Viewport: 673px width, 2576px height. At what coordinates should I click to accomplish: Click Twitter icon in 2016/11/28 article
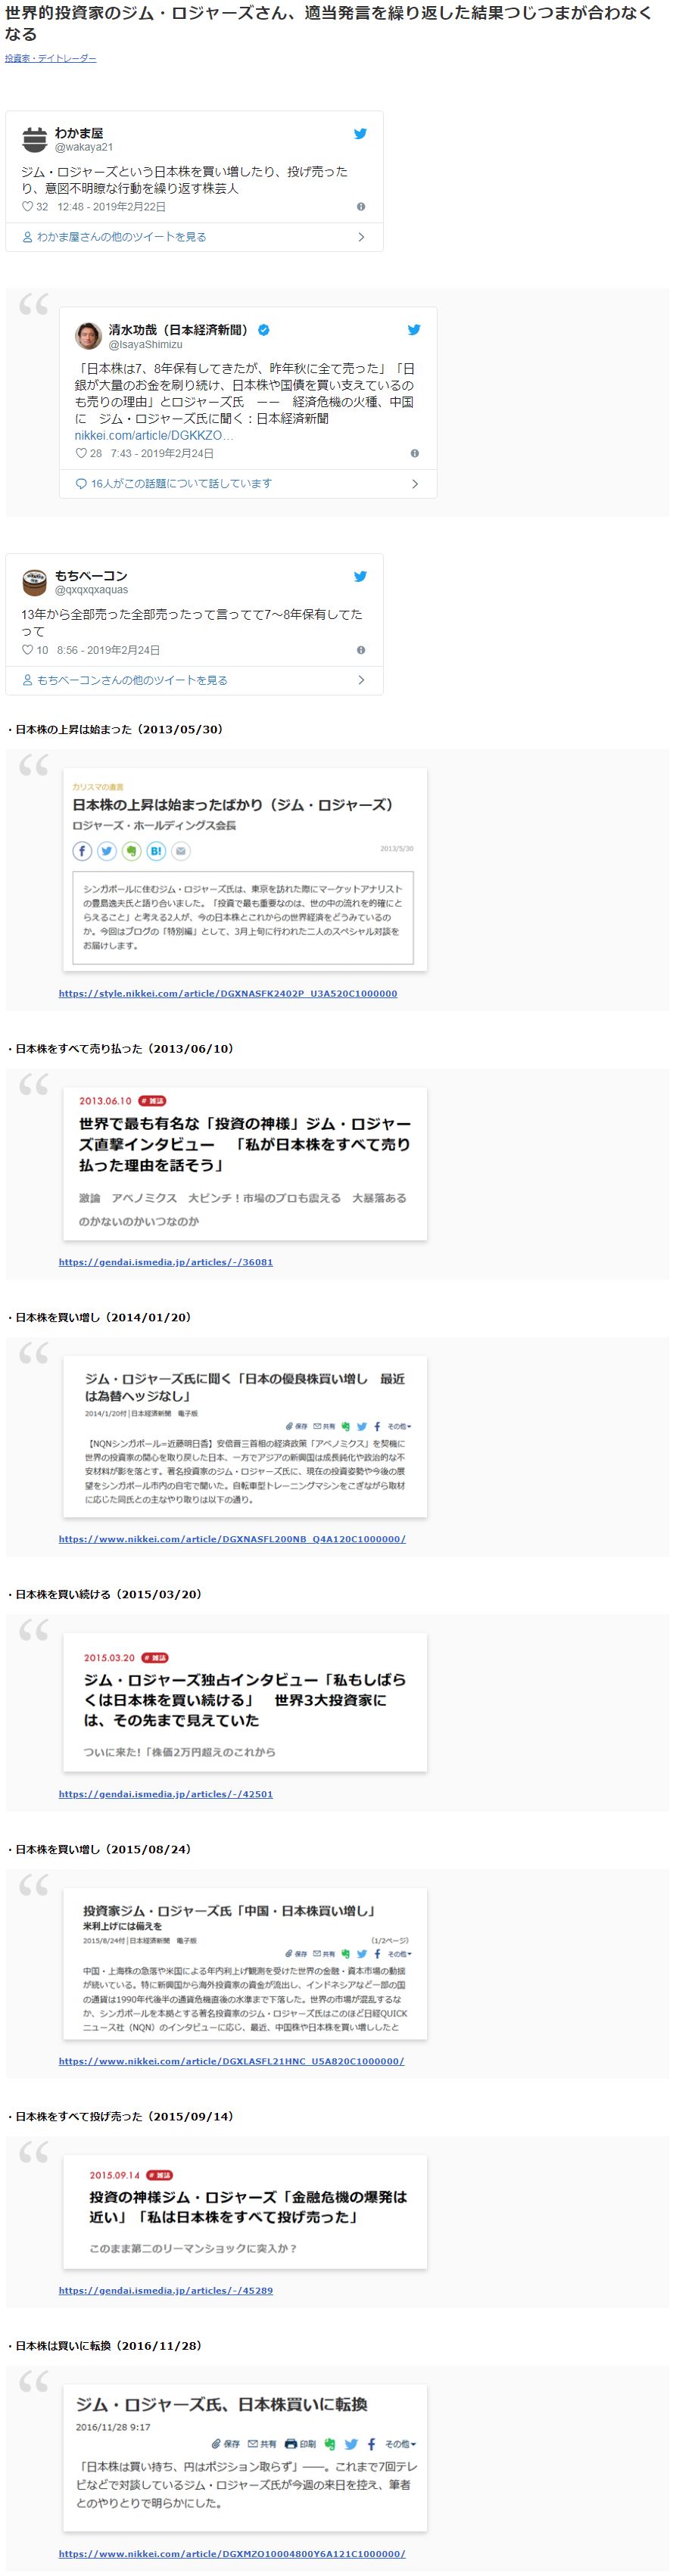(351, 2444)
